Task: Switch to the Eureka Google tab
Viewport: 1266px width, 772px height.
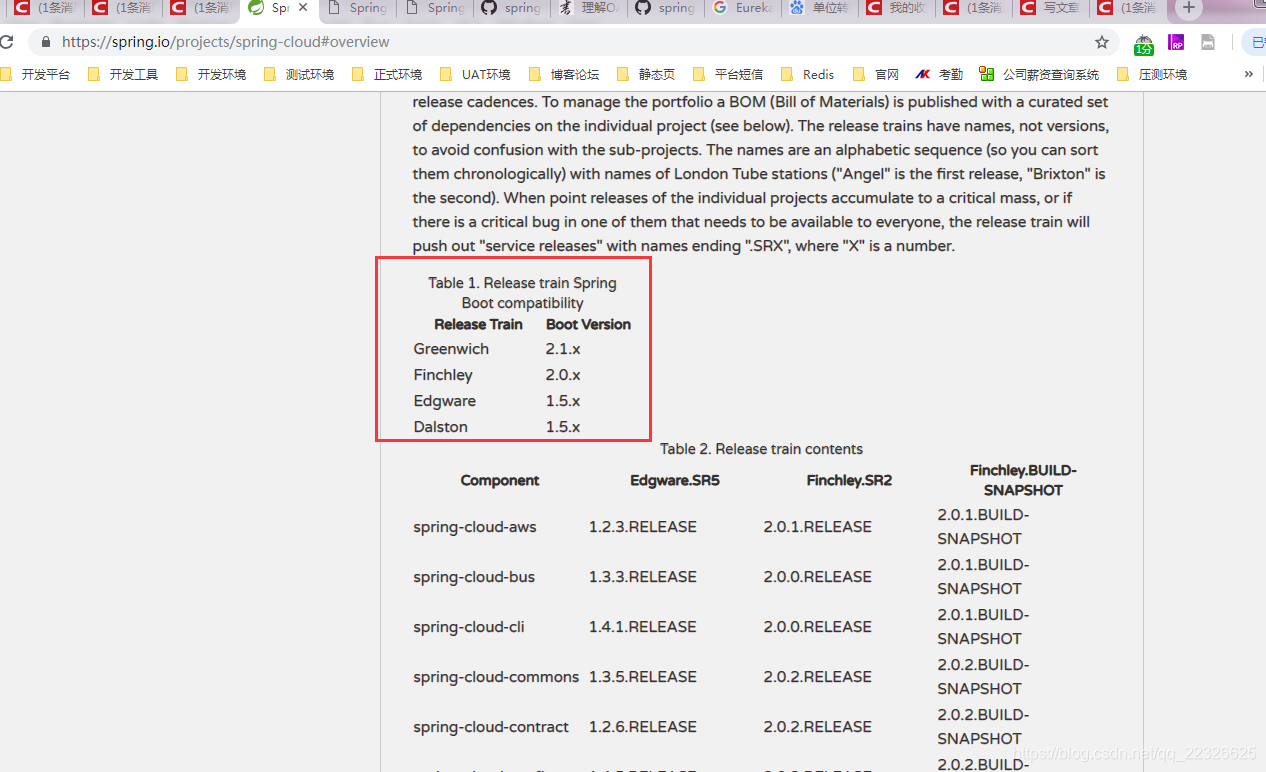Action: click(x=743, y=8)
